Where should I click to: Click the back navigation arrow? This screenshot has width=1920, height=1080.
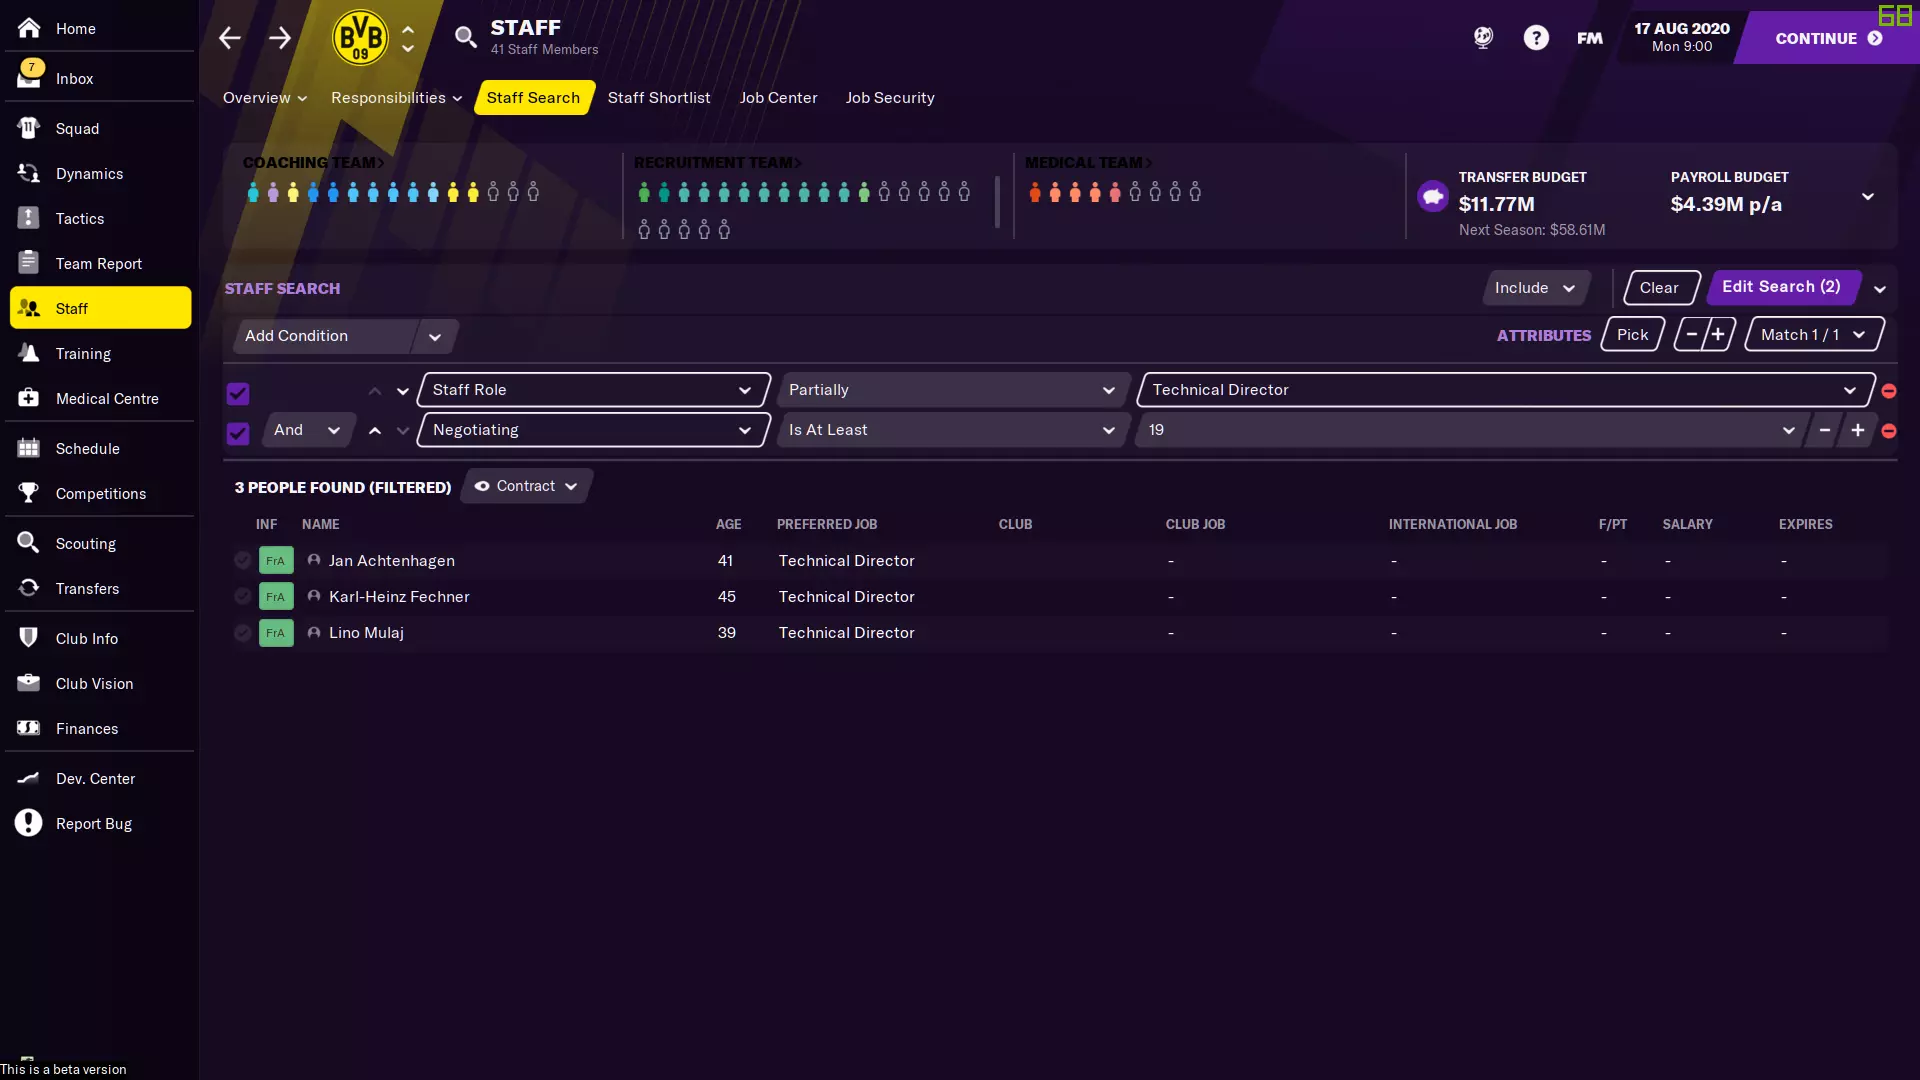point(229,38)
